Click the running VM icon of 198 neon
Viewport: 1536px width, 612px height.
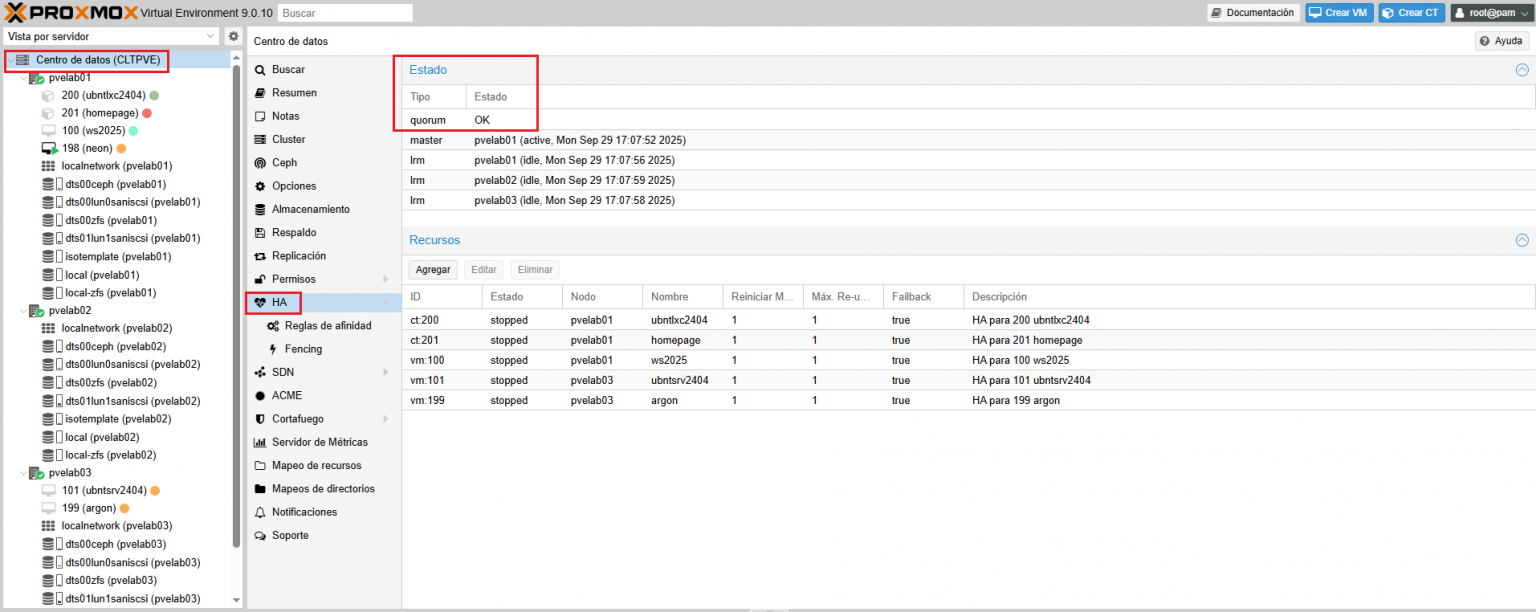(49, 148)
